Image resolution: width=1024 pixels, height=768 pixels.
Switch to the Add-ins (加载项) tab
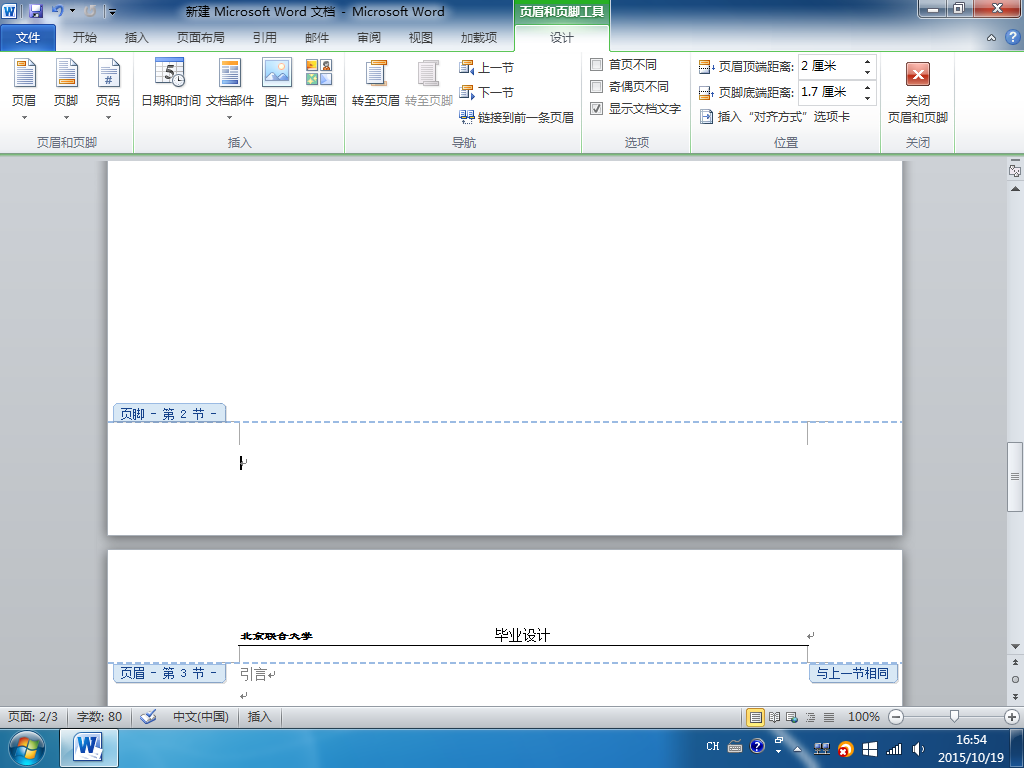[x=479, y=38]
